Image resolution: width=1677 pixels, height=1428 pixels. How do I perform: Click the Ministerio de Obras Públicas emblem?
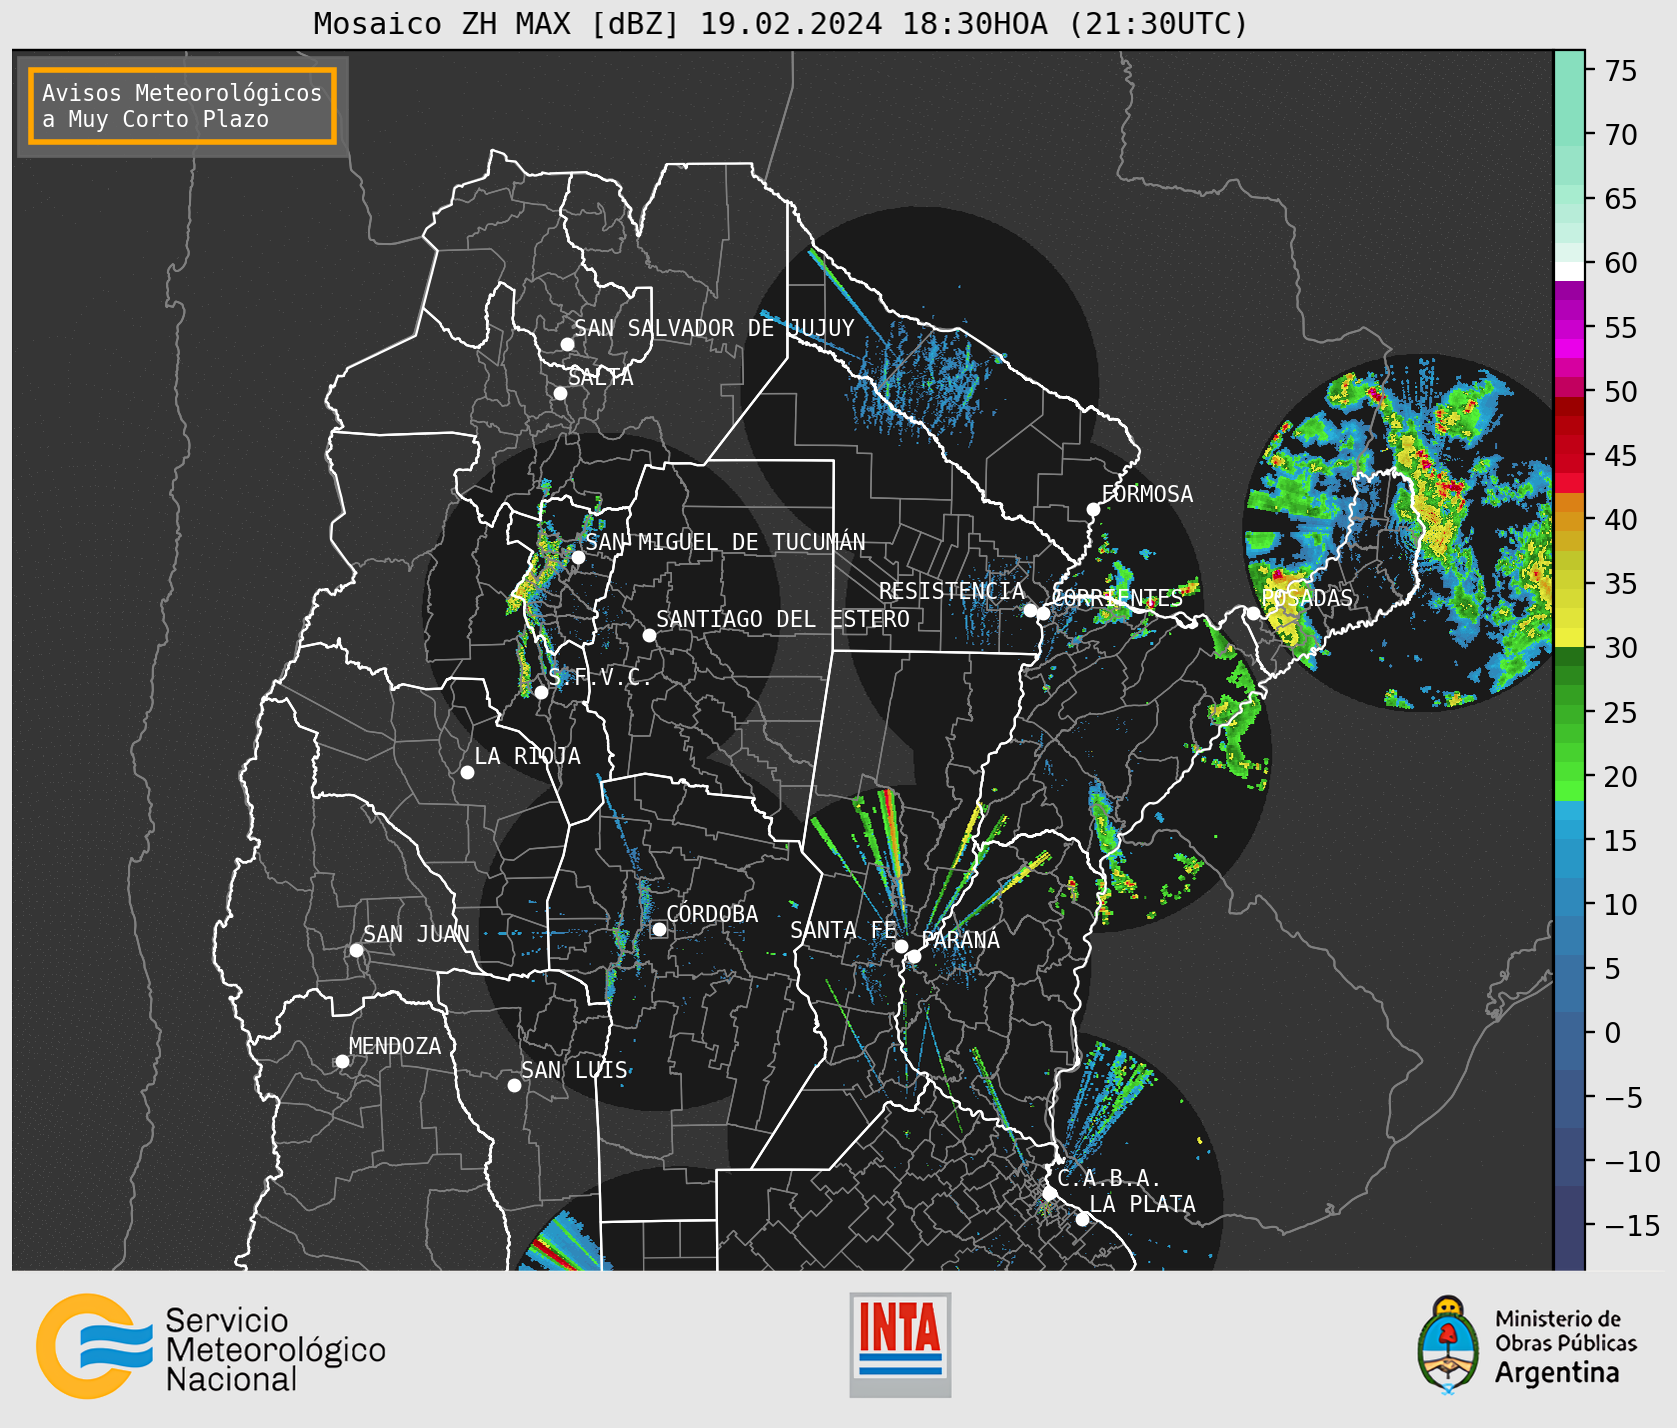[1447, 1345]
